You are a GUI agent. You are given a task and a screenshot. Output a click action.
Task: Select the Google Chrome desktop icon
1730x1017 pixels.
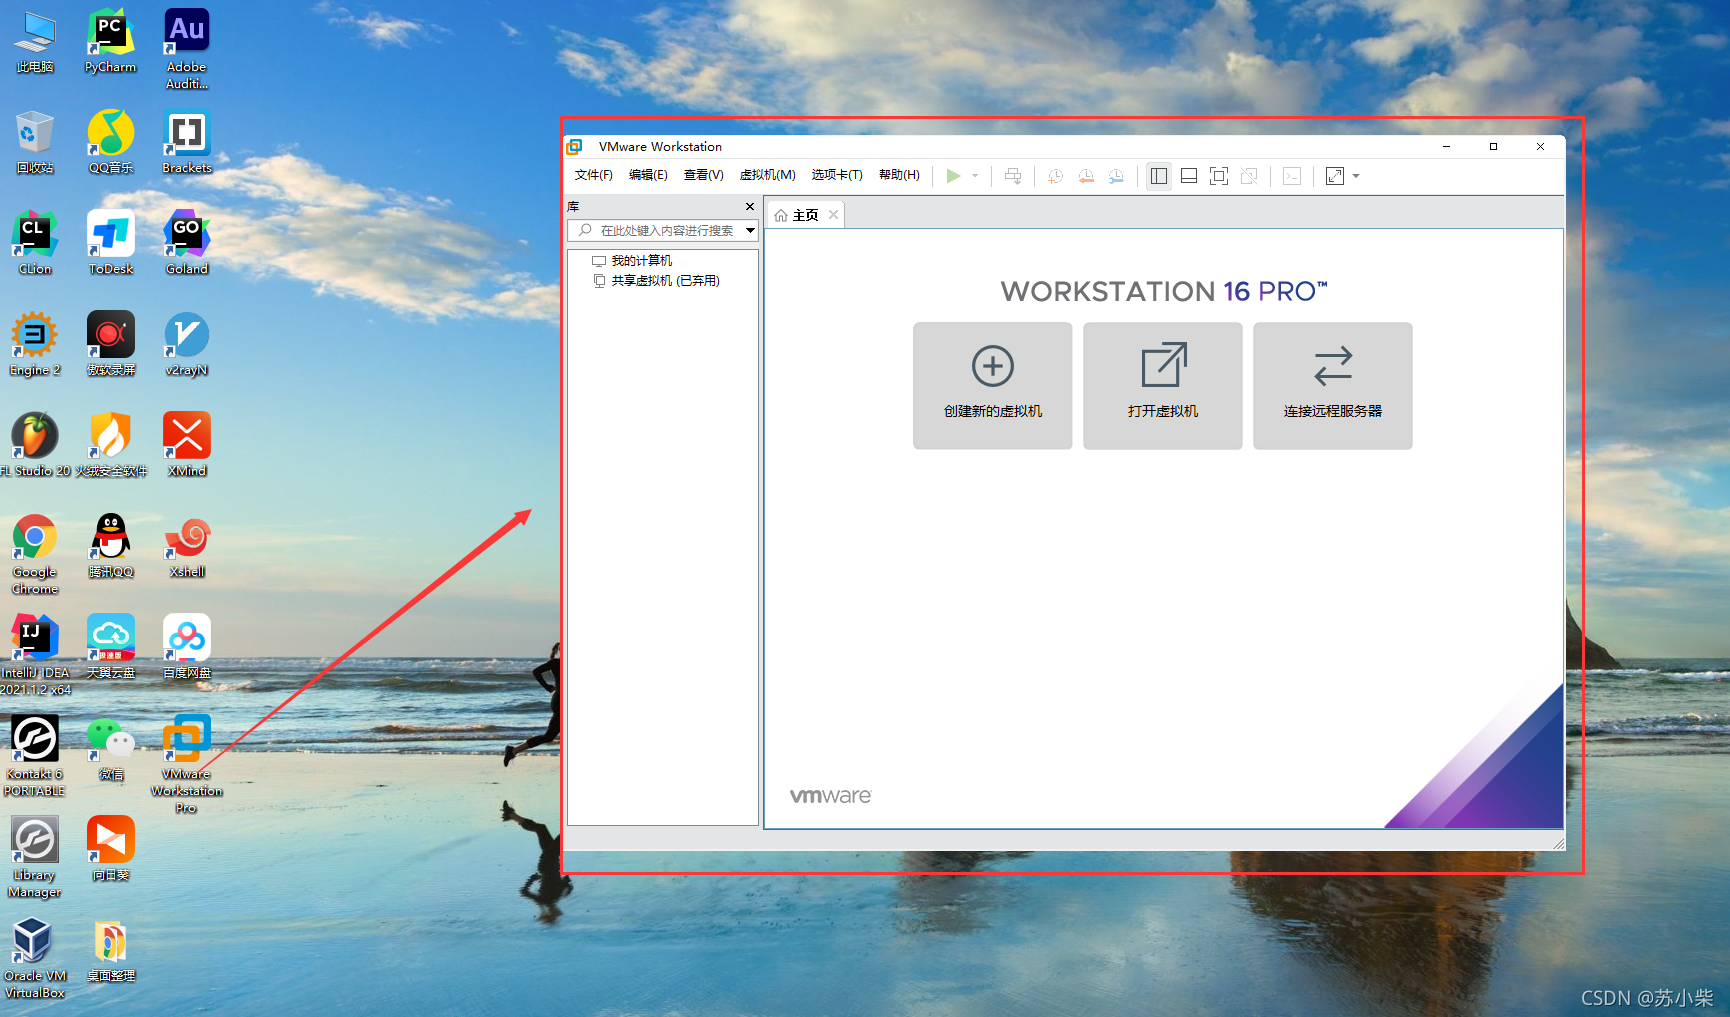click(x=35, y=555)
